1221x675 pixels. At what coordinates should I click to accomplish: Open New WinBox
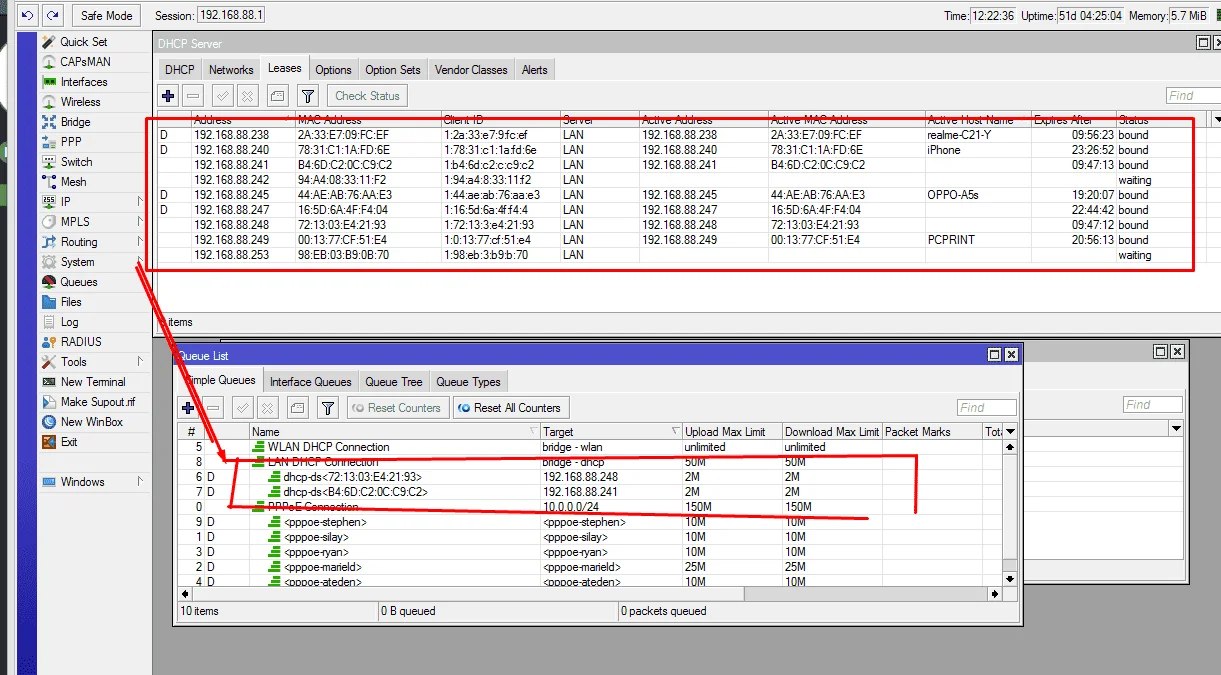tap(91, 422)
